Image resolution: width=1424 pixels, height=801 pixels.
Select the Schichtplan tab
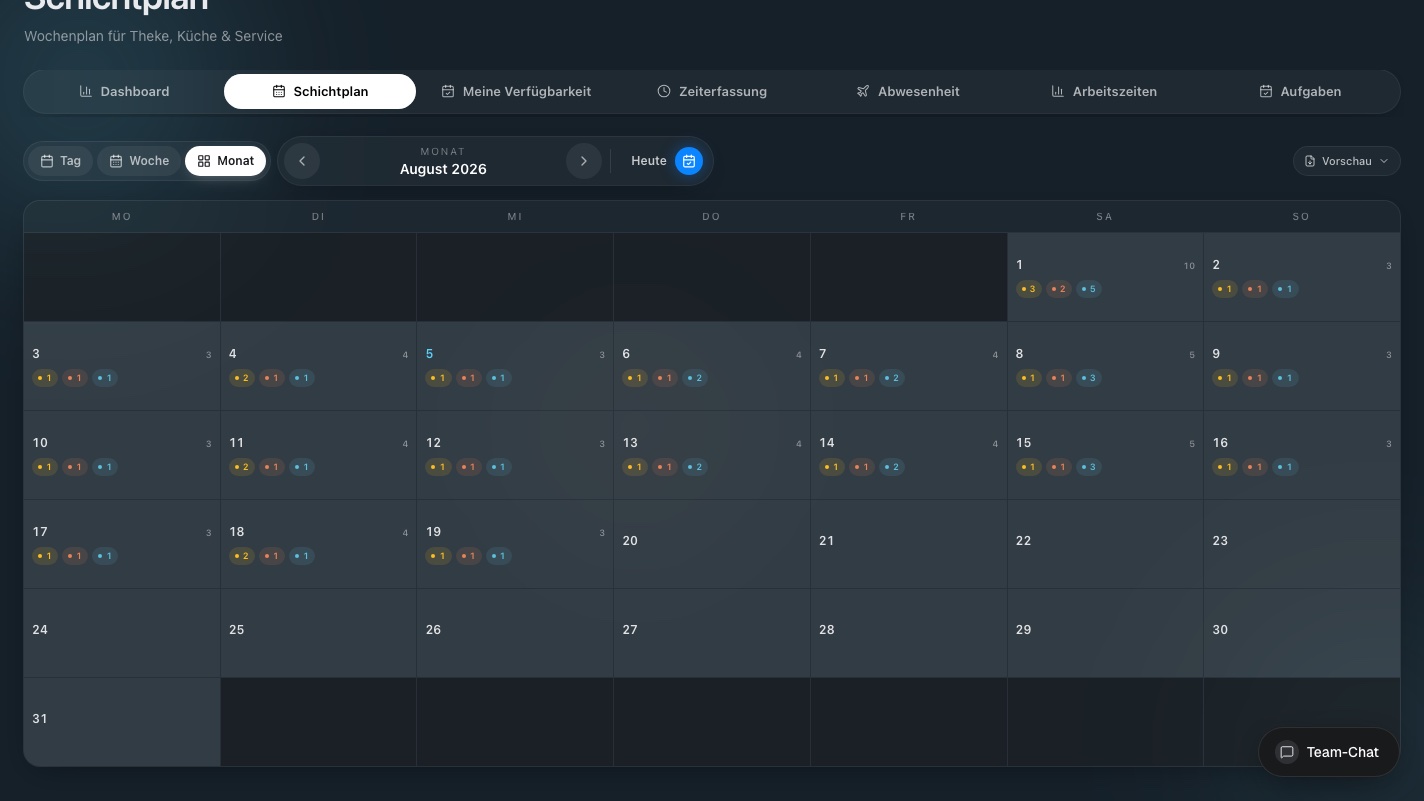[320, 91]
